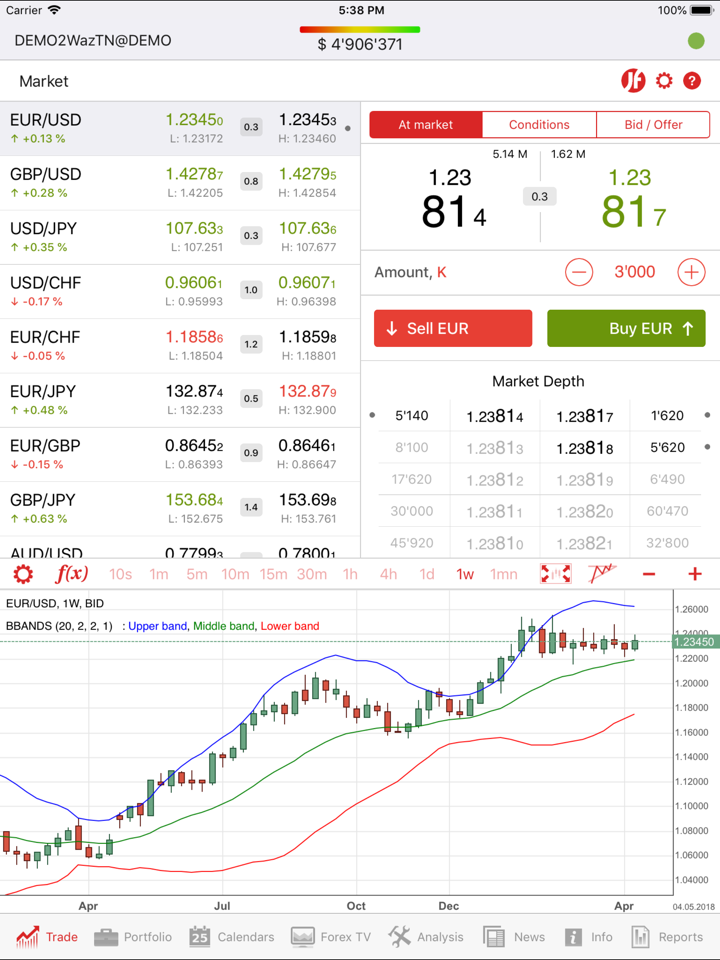Decrease amount with minus stepper
Viewport: 720px width, 960px height.
[579, 272]
